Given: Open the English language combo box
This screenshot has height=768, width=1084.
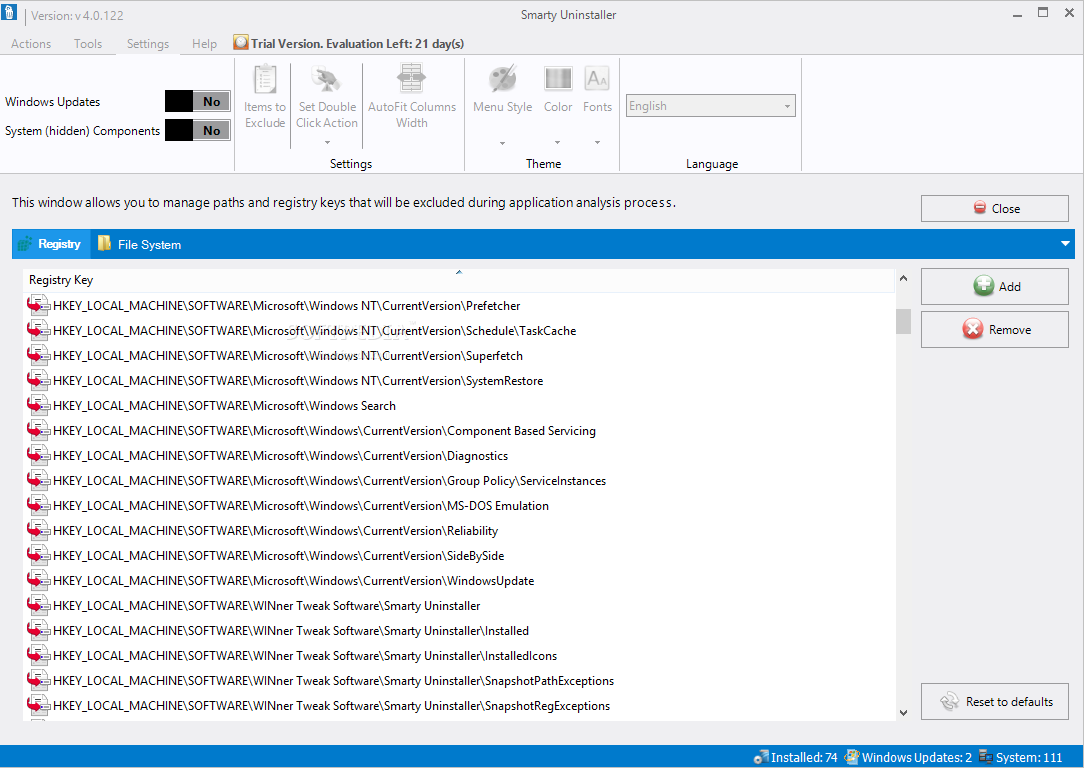Looking at the screenshot, I should [711, 106].
